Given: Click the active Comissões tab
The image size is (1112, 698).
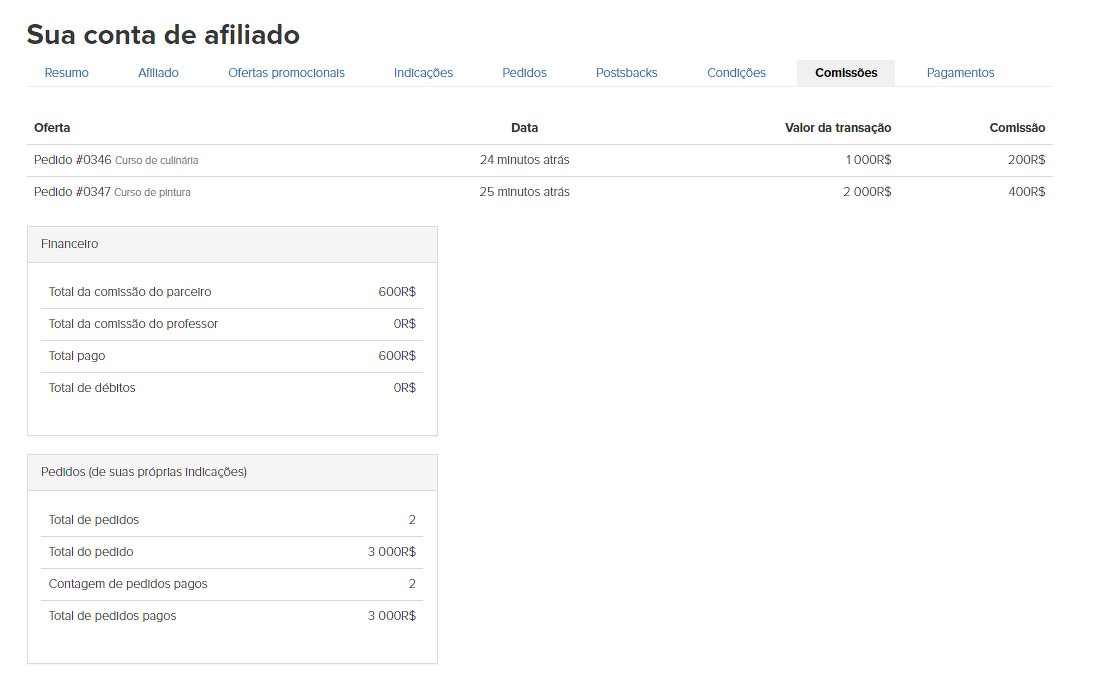Looking at the screenshot, I should 846,73.
